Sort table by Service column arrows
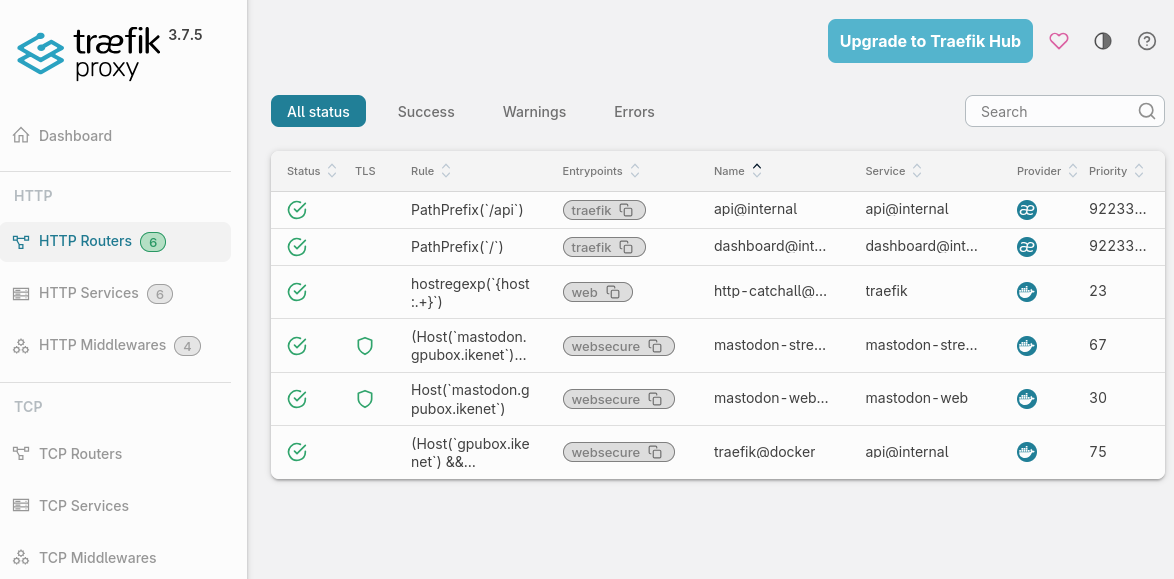This screenshot has height=579, width=1174. pyautogui.click(x=916, y=171)
